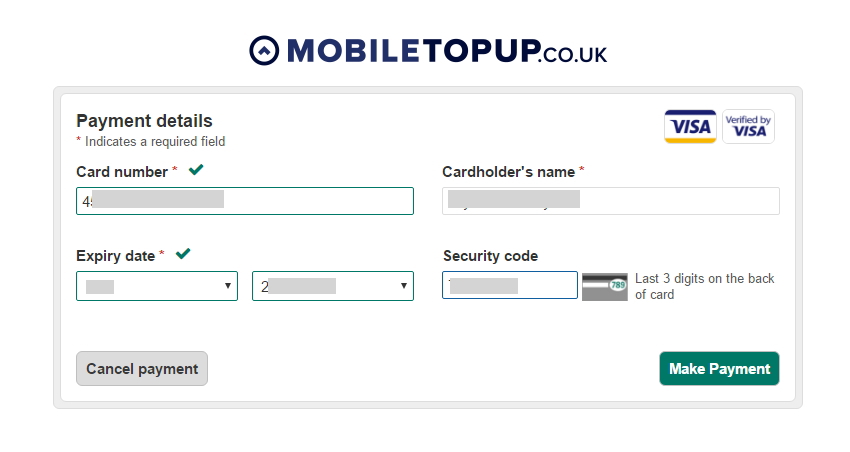
Task: Click the 'Last 3 digits on the back' hint
Action: tap(705, 279)
